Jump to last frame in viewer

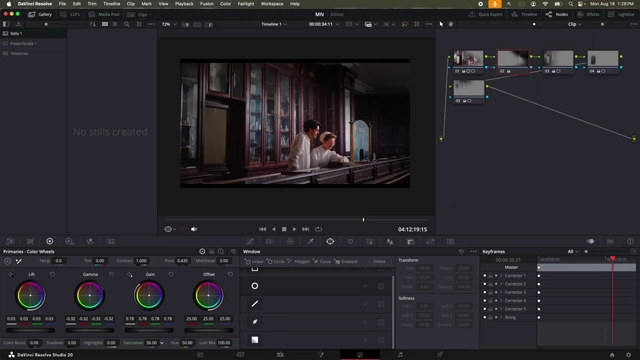tap(305, 229)
